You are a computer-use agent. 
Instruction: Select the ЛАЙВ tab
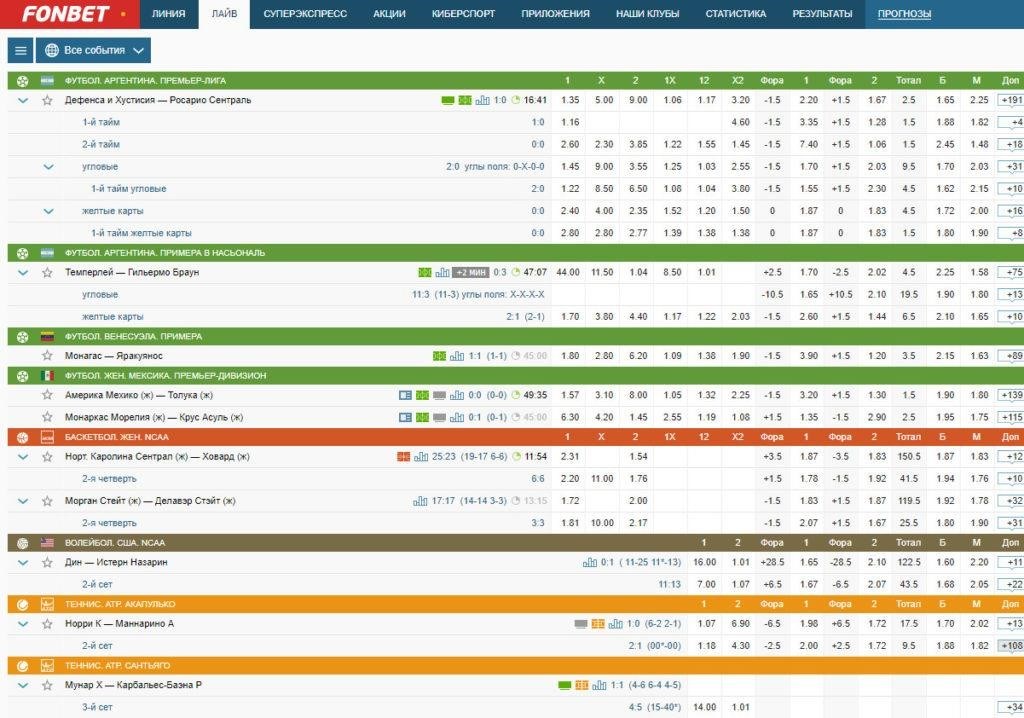(224, 14)
